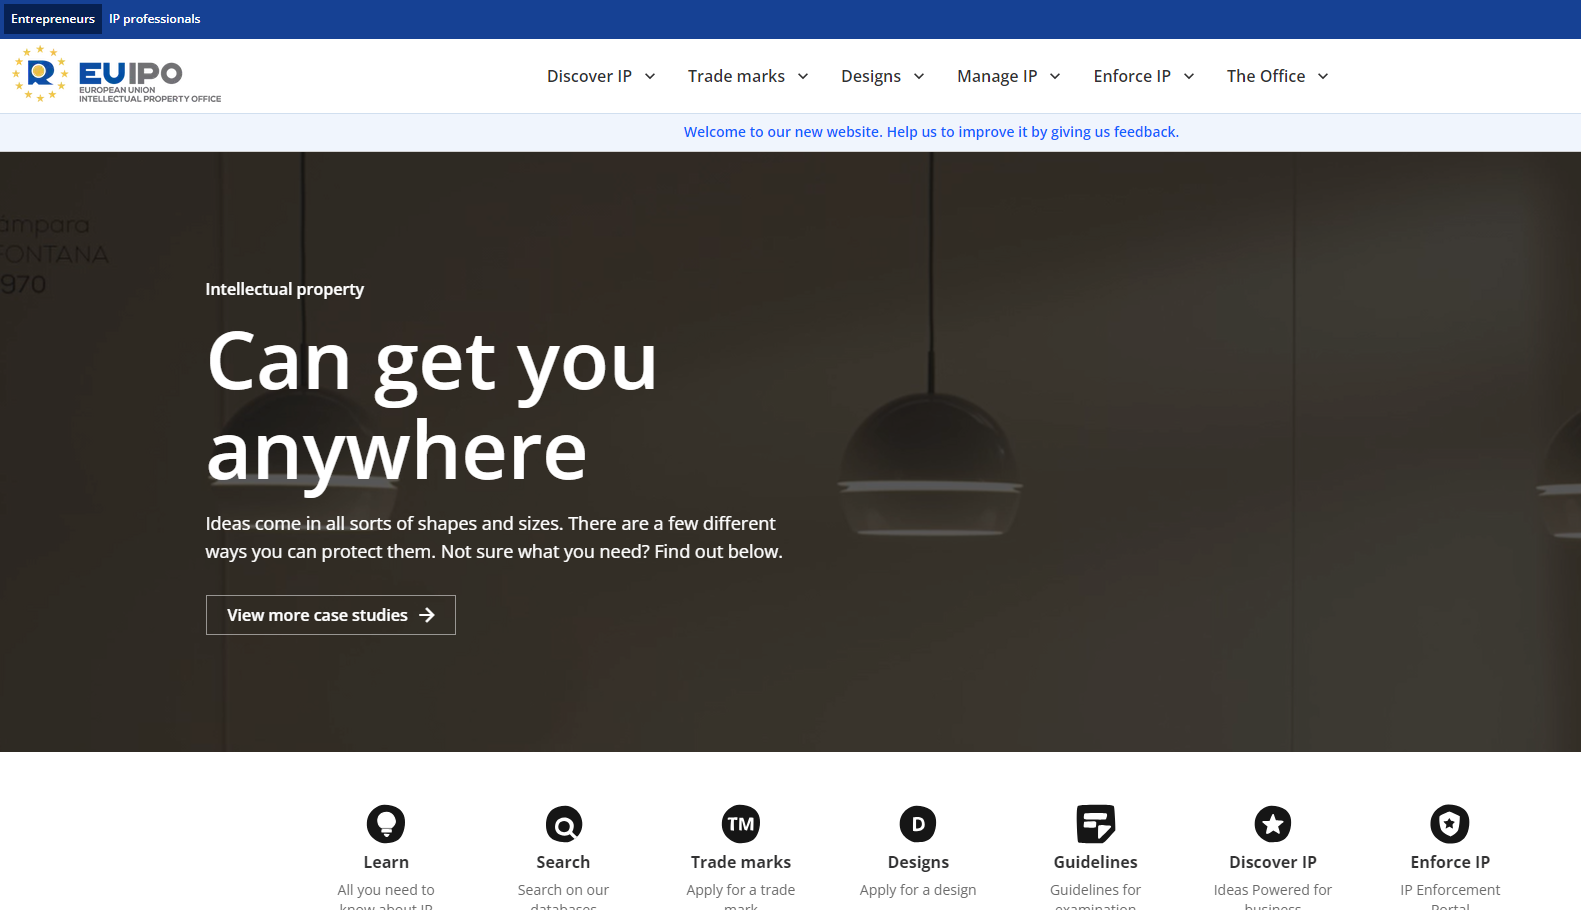1581x910 pixels.
Task: Open the Guidelines document icon
Action: coord(1095,824)
